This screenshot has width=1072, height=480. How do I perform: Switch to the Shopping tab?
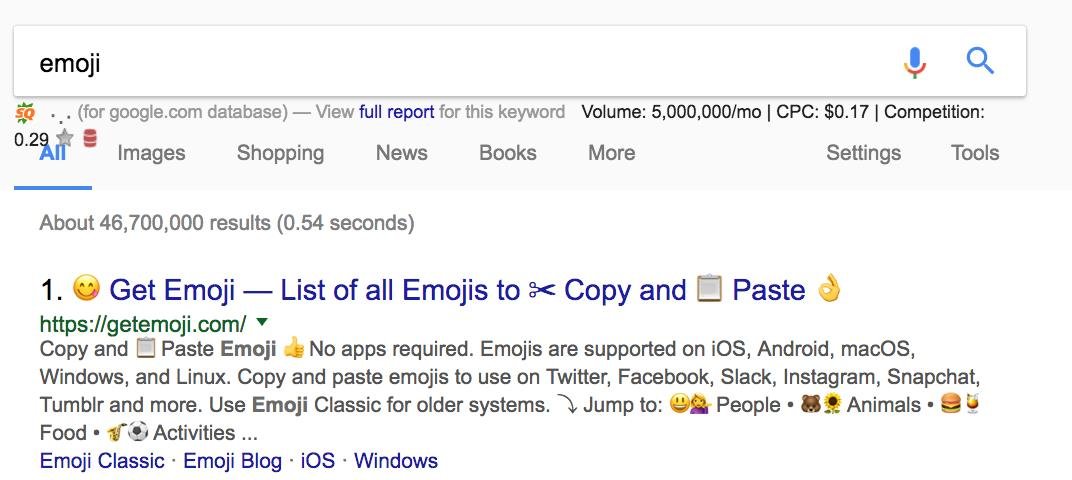(x=280, y=153)
